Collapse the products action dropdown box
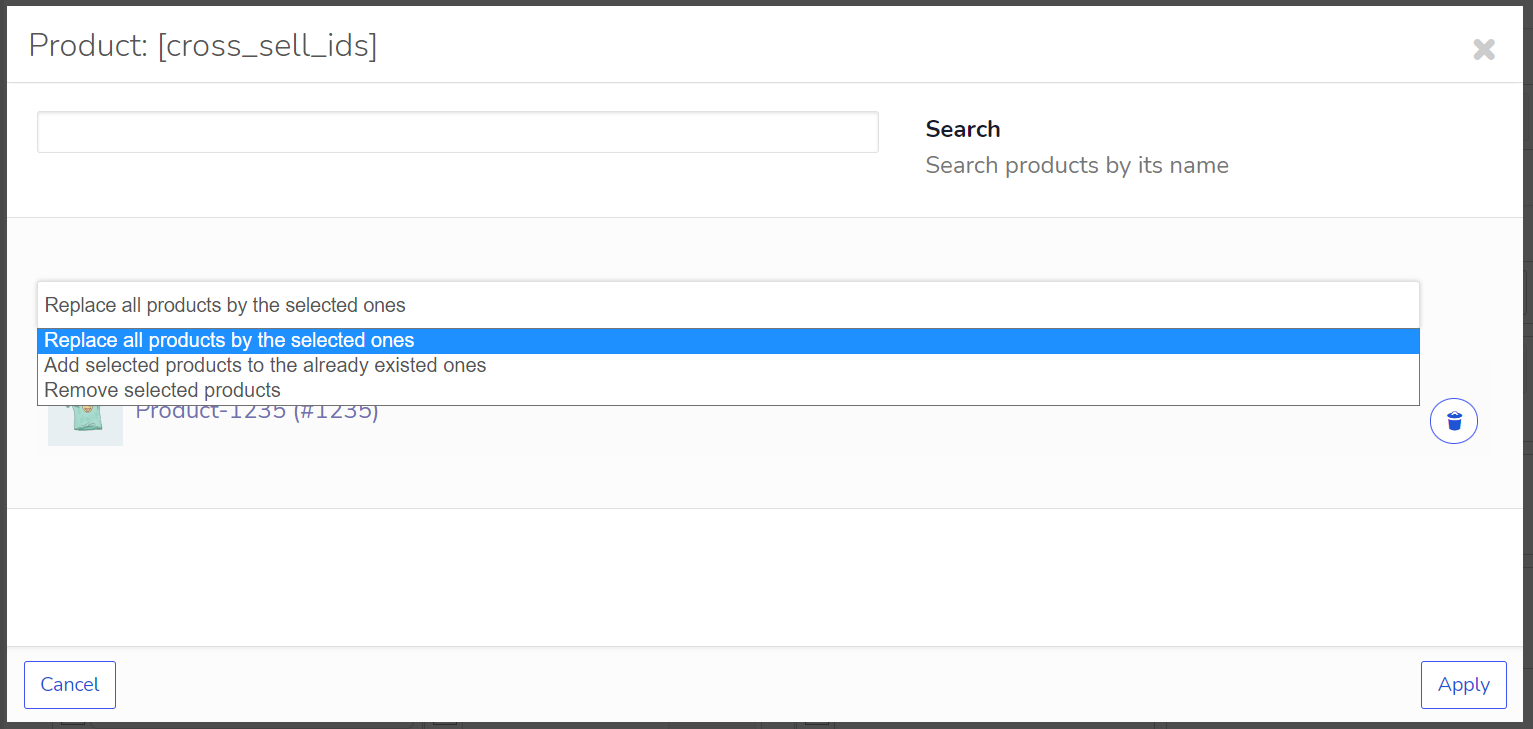Image resolution: width=1533 pixels, height=729 pixels. [728, 305]
